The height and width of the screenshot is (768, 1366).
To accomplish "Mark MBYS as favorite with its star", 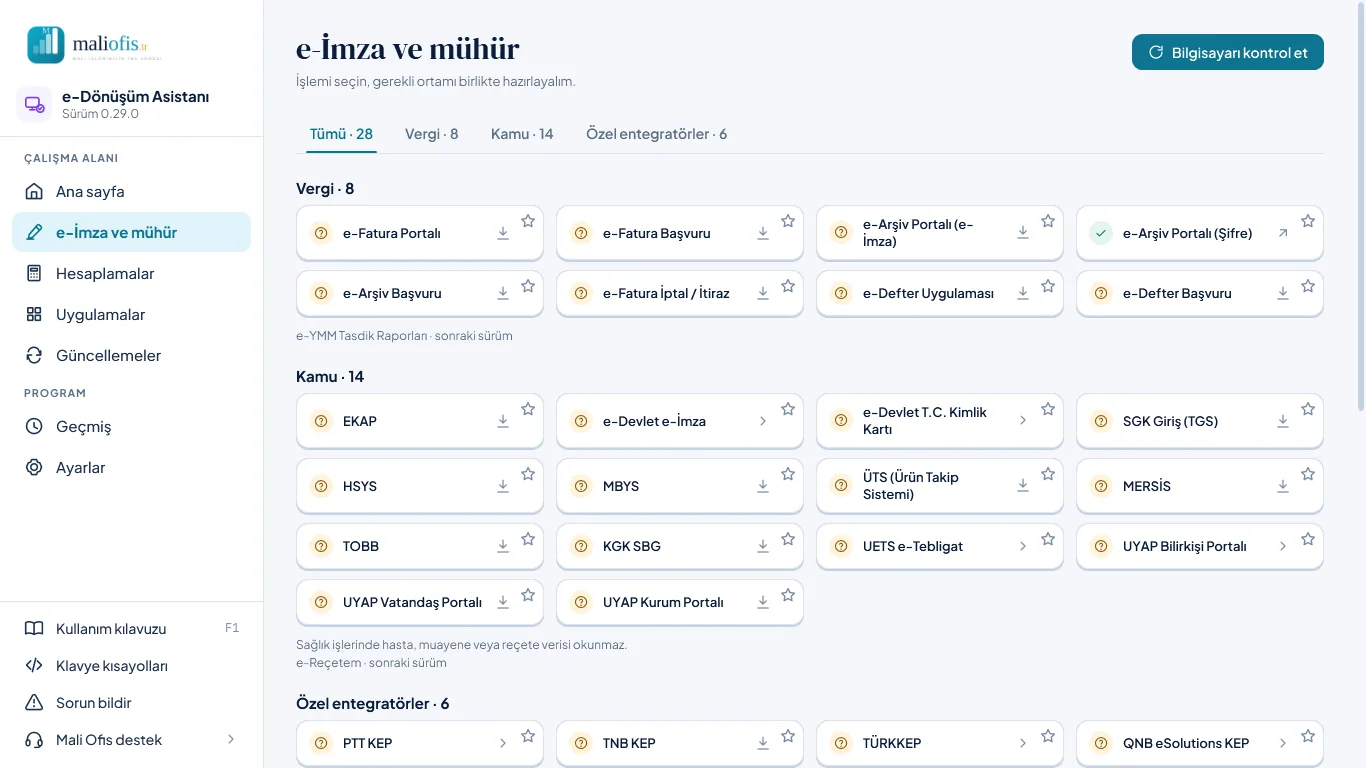I will point(788,474).
